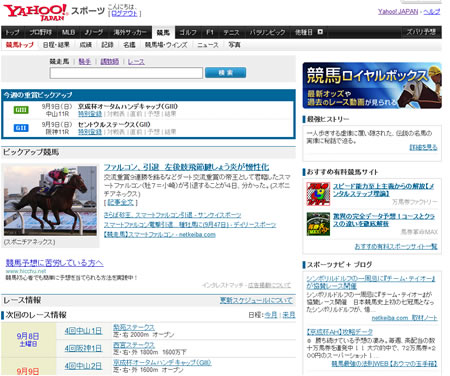Click the green GIII grade badge
This screenshot has height=376, width=450.
pos(21,110)
